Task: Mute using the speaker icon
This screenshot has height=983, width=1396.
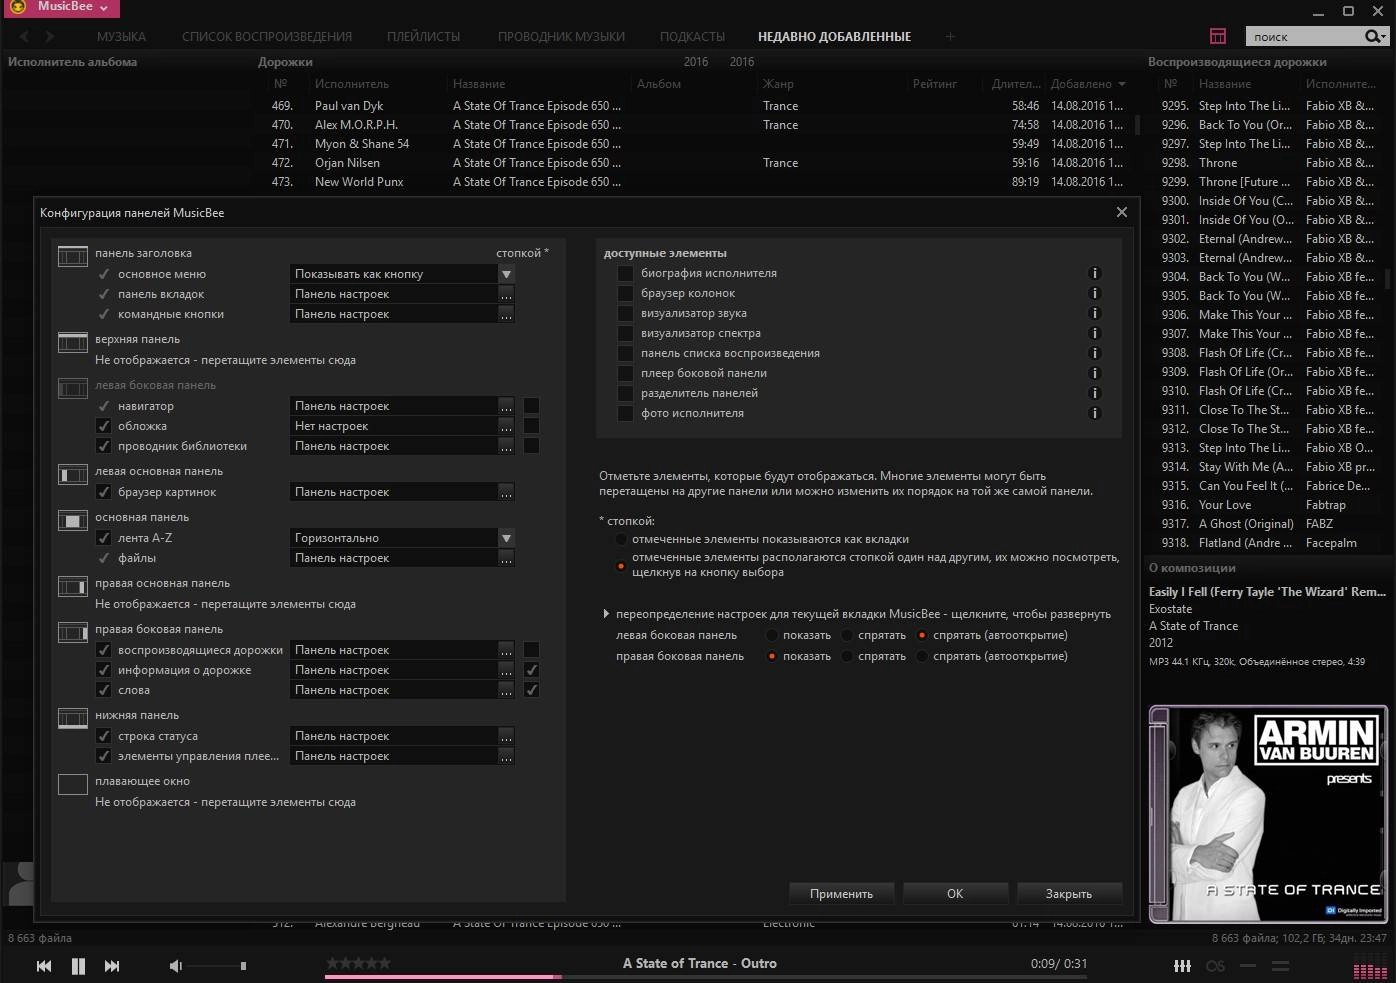Action: (176, 965)
